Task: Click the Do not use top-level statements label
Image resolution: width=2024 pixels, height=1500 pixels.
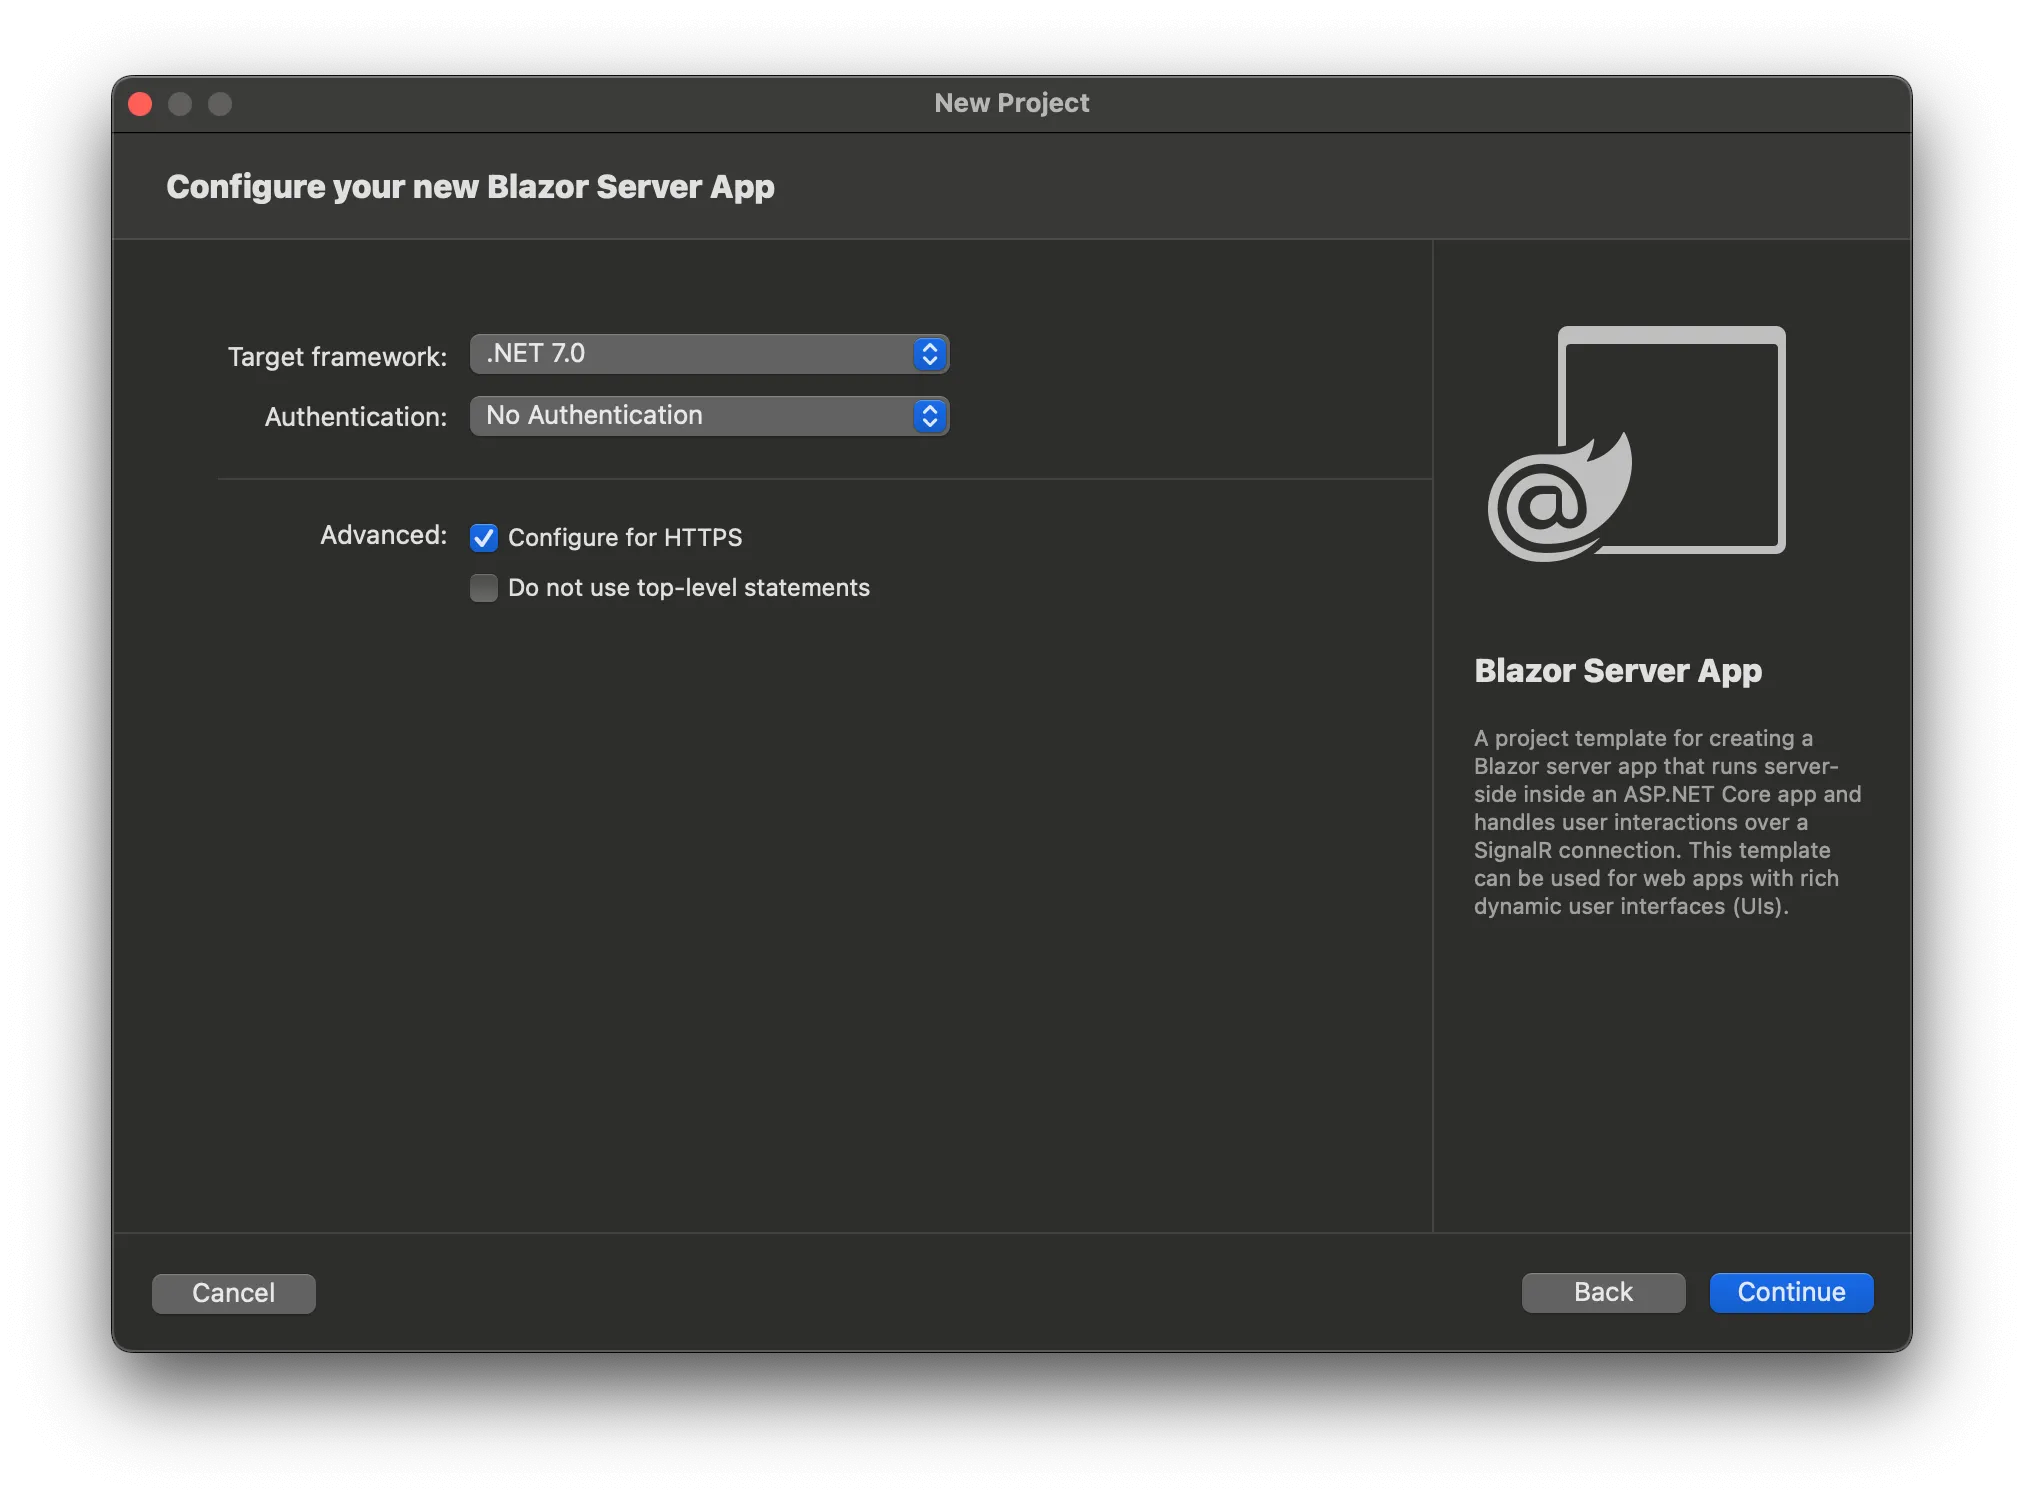Action: (x=689, y=588)
